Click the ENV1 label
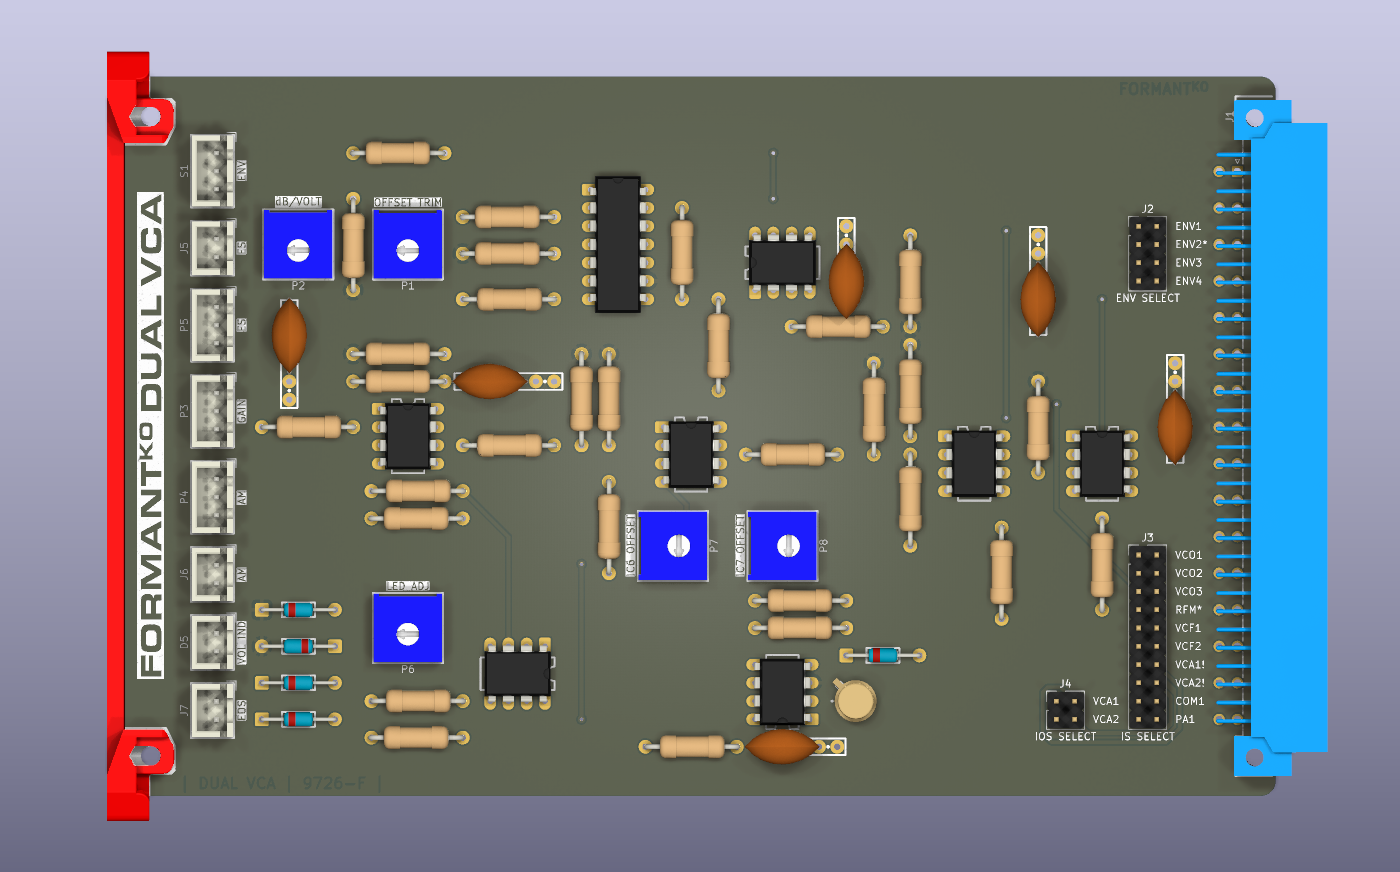 (x=1188, y=227)
